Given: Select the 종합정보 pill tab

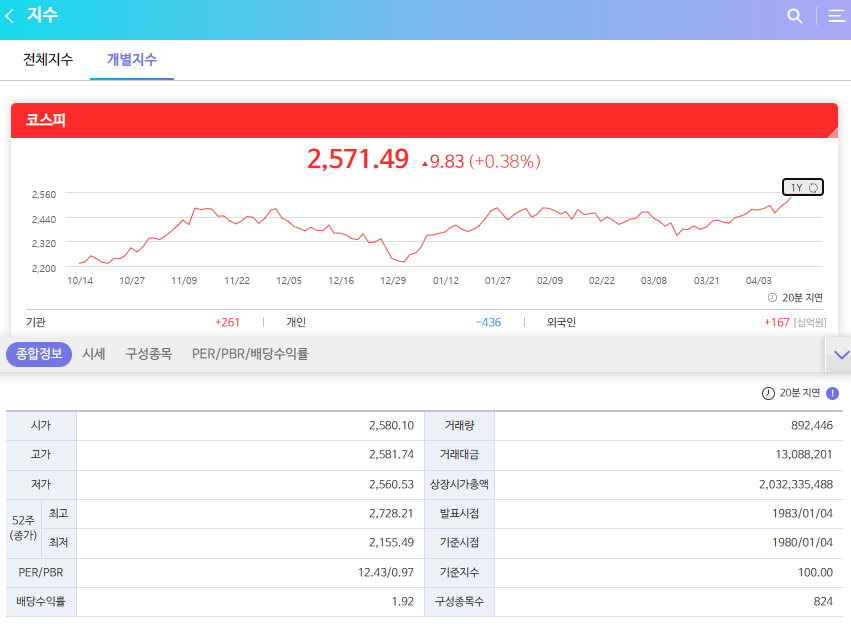Looking at the screenshot, I should click(39, 354).
